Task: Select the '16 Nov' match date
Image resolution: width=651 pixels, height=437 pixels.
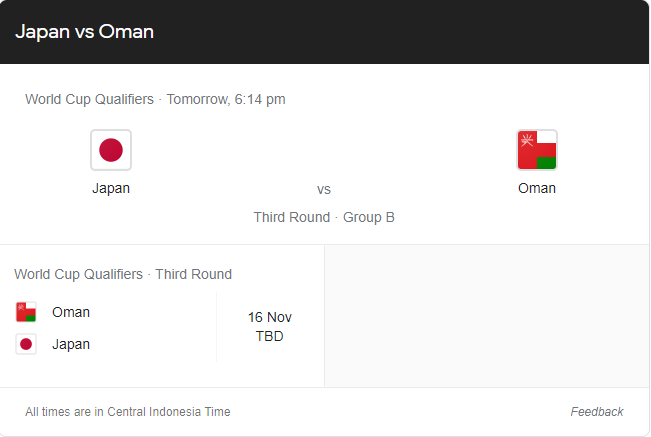Action: click(270, 317)
